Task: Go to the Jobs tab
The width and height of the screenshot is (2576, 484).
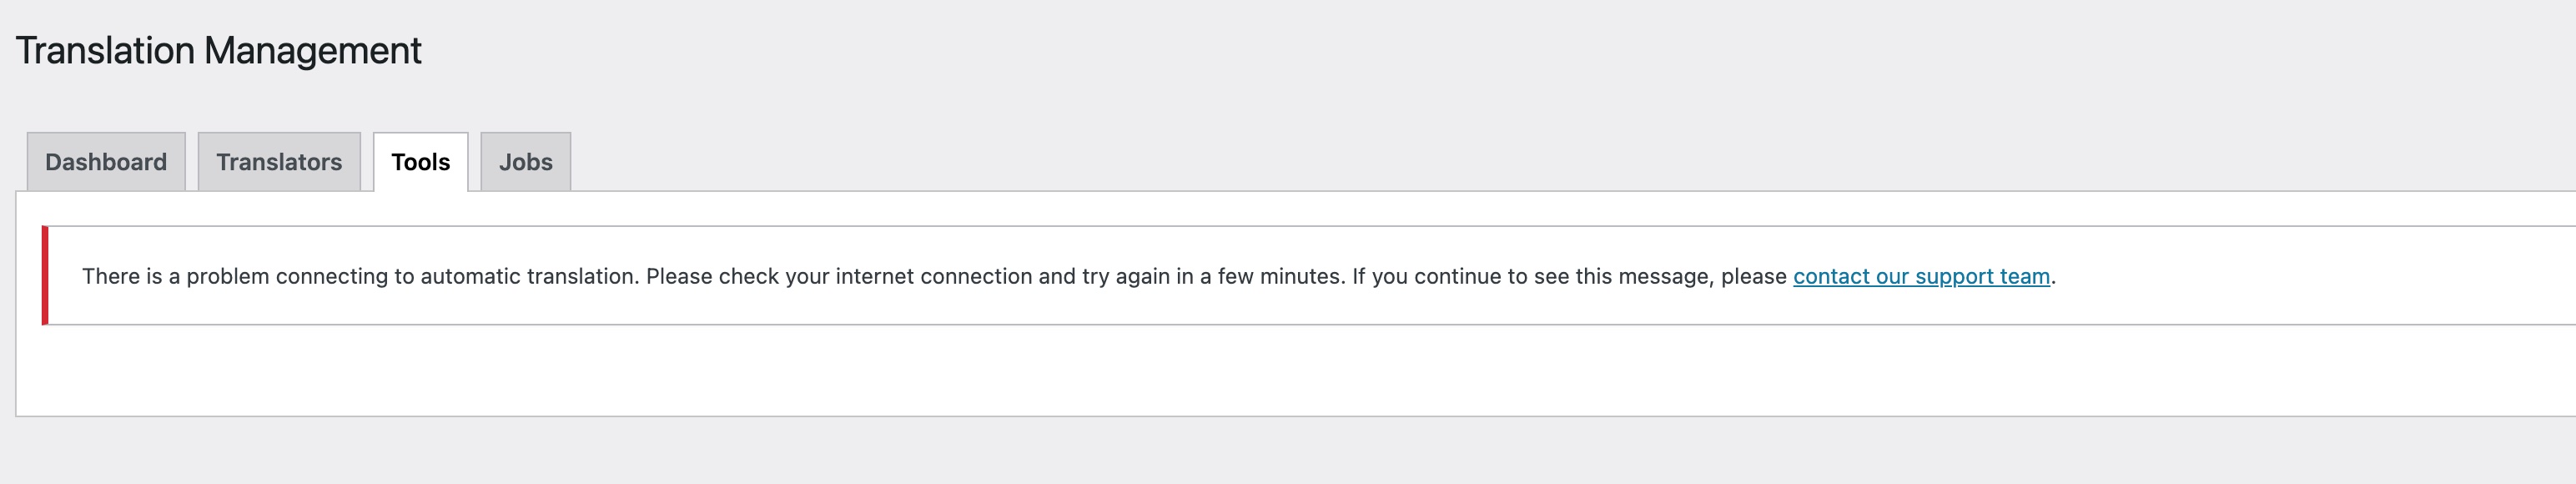Action: pyautogui.click(x=526, y=162)
